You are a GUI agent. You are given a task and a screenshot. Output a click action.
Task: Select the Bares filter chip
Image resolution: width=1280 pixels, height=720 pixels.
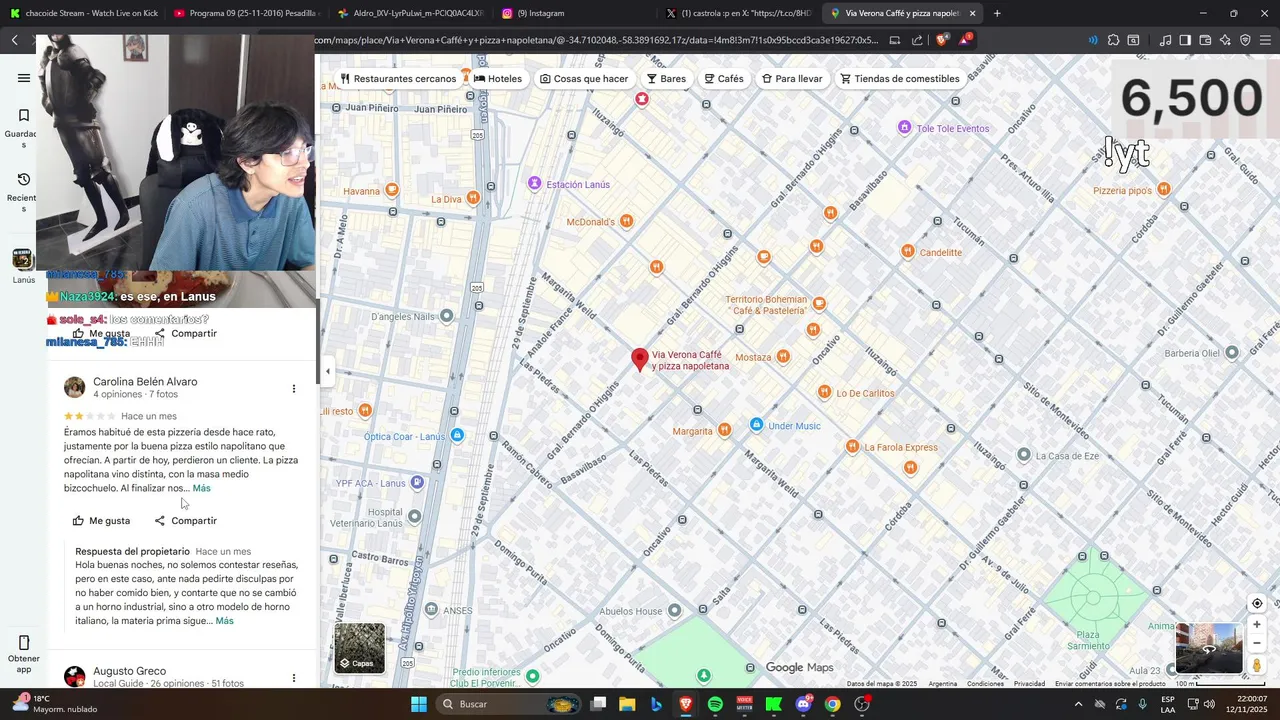pyautogui.click(x=666, y=79)
